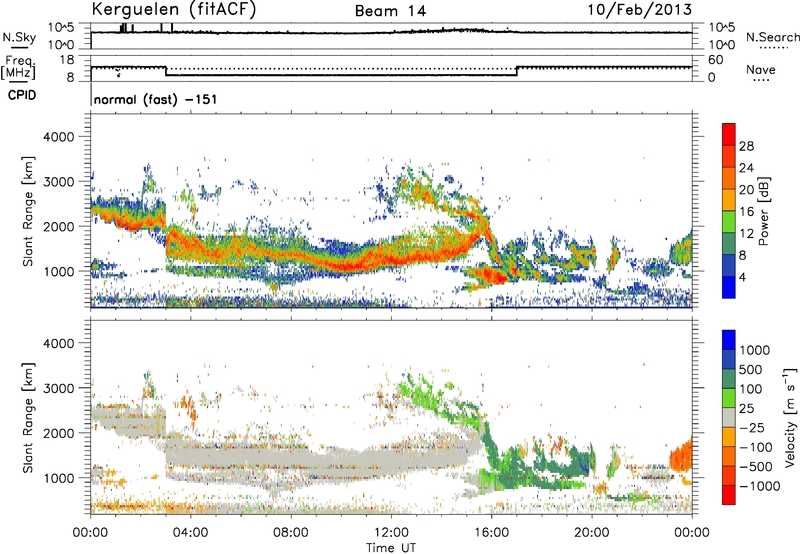
Task: Click the "Beam 14" header label
Action: (390, 11)
